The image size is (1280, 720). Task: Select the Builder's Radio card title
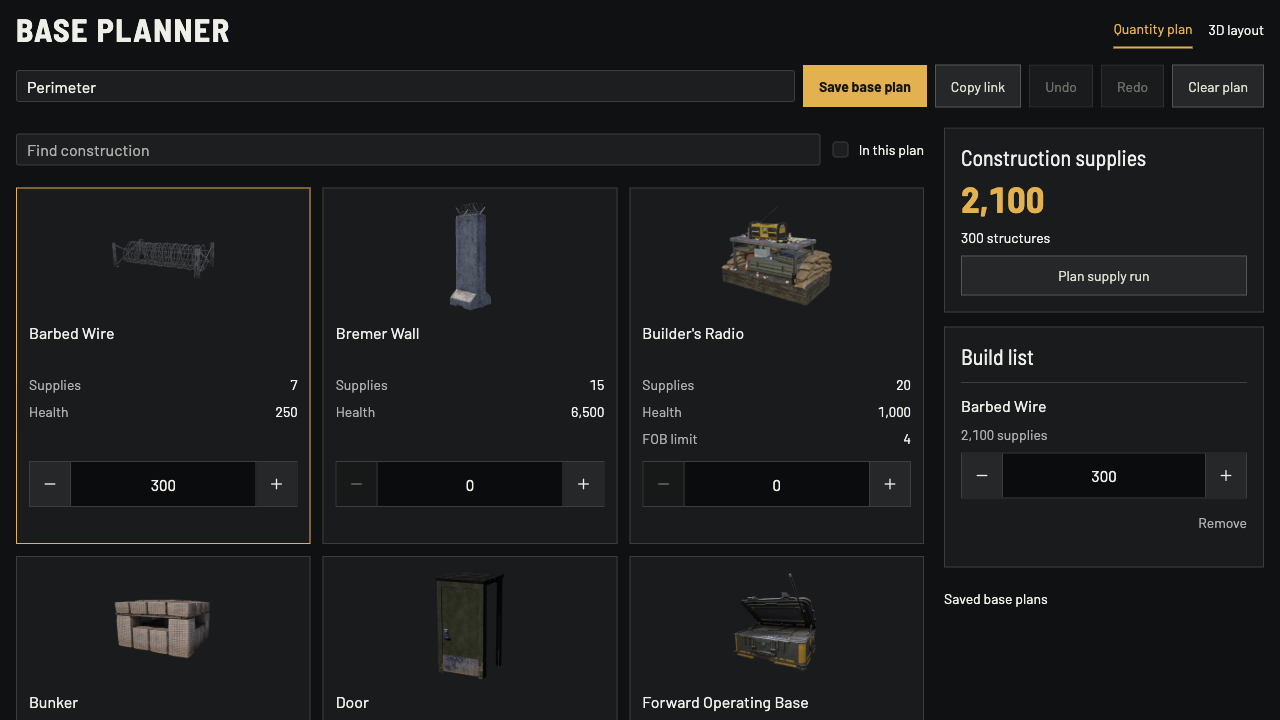(693, 334)
